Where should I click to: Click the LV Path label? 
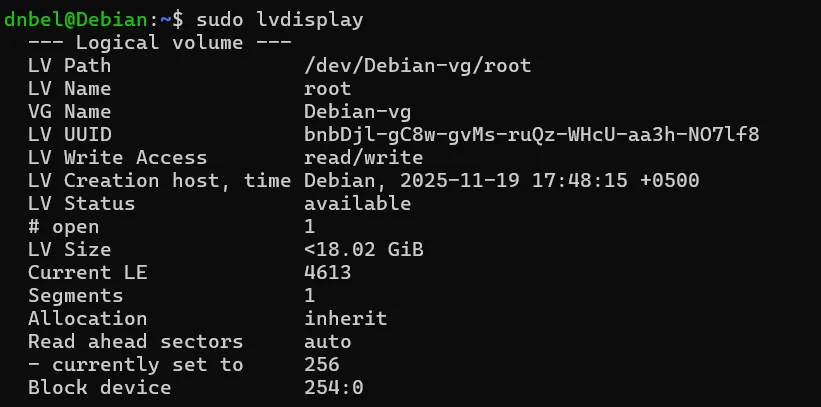(69, 66)
